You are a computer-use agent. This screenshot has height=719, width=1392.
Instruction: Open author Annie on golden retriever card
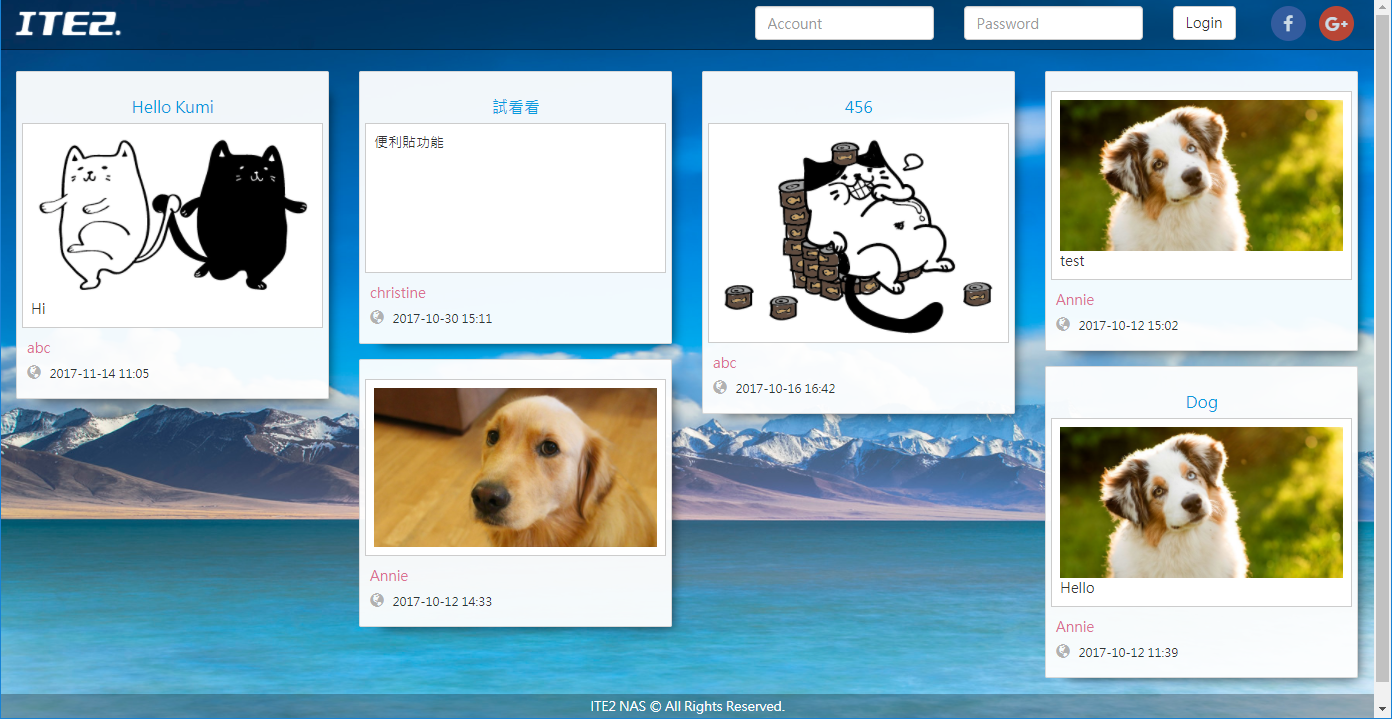(x=389, y=576)
